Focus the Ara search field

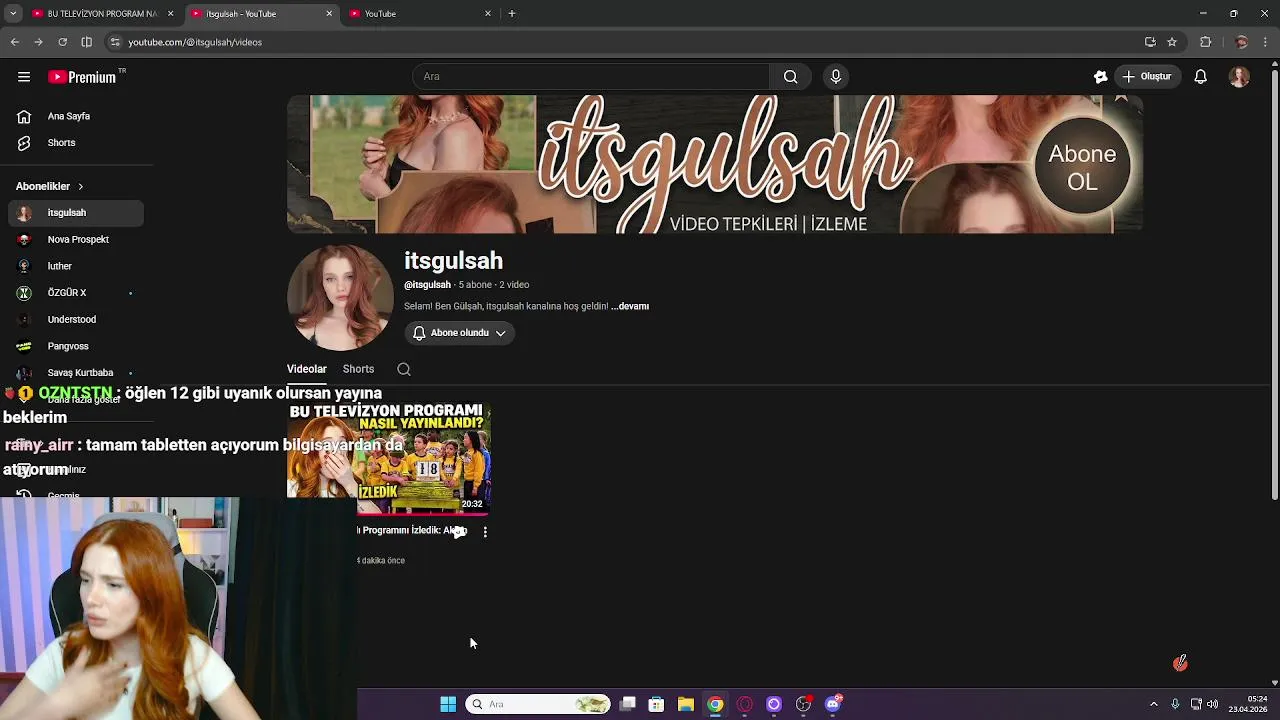click(x=590, y=77)
